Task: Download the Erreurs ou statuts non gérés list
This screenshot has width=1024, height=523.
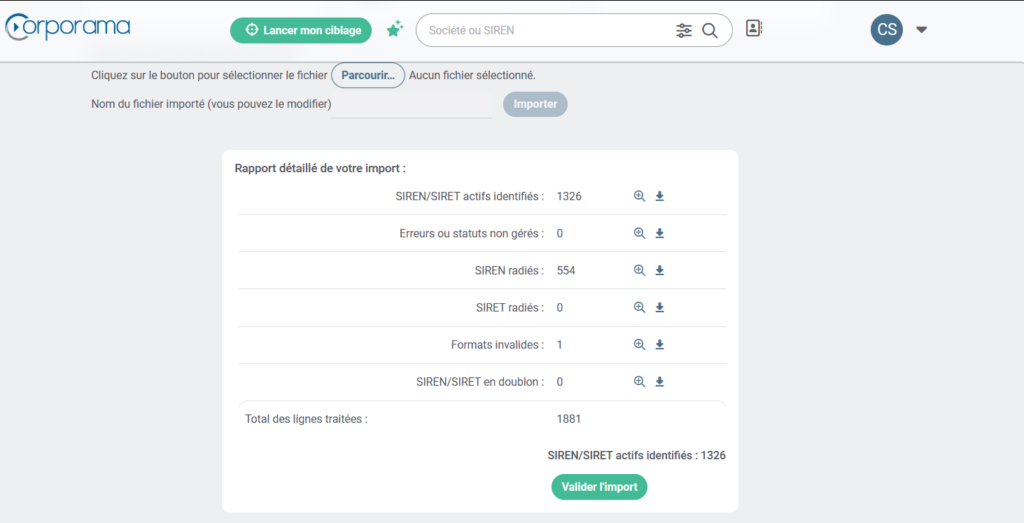Action: pos(660,234)
